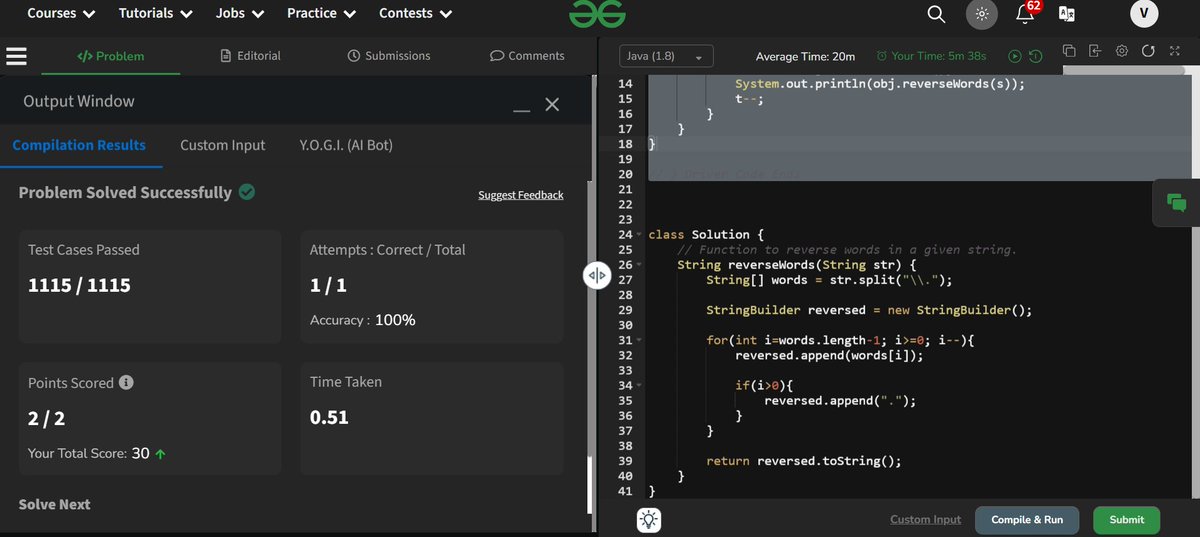Switch to the Editorial tab
The image size is (1200, 537).
251,56
